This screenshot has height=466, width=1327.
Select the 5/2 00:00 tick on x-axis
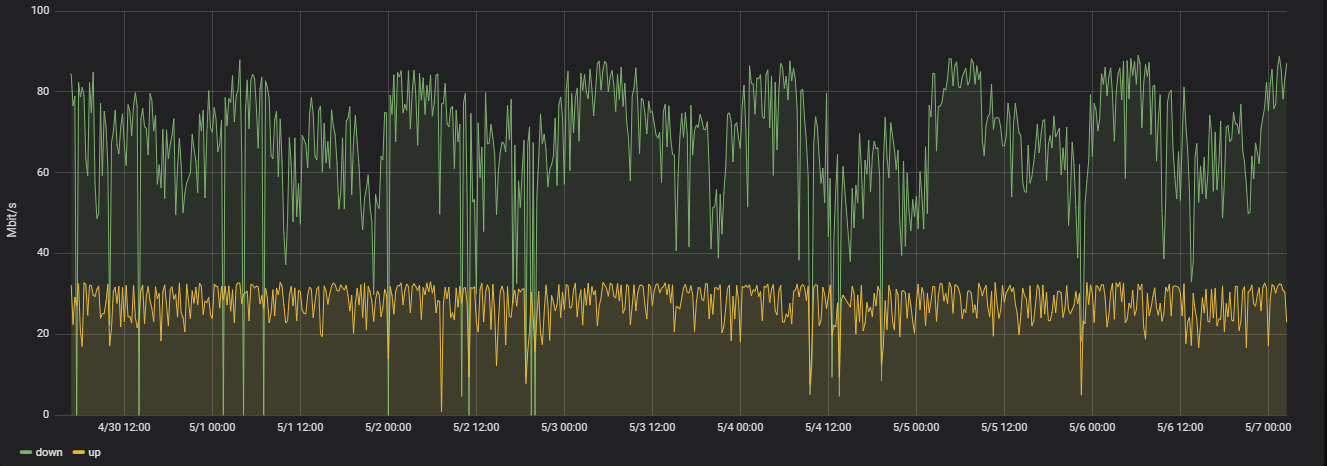pos(388,427)
